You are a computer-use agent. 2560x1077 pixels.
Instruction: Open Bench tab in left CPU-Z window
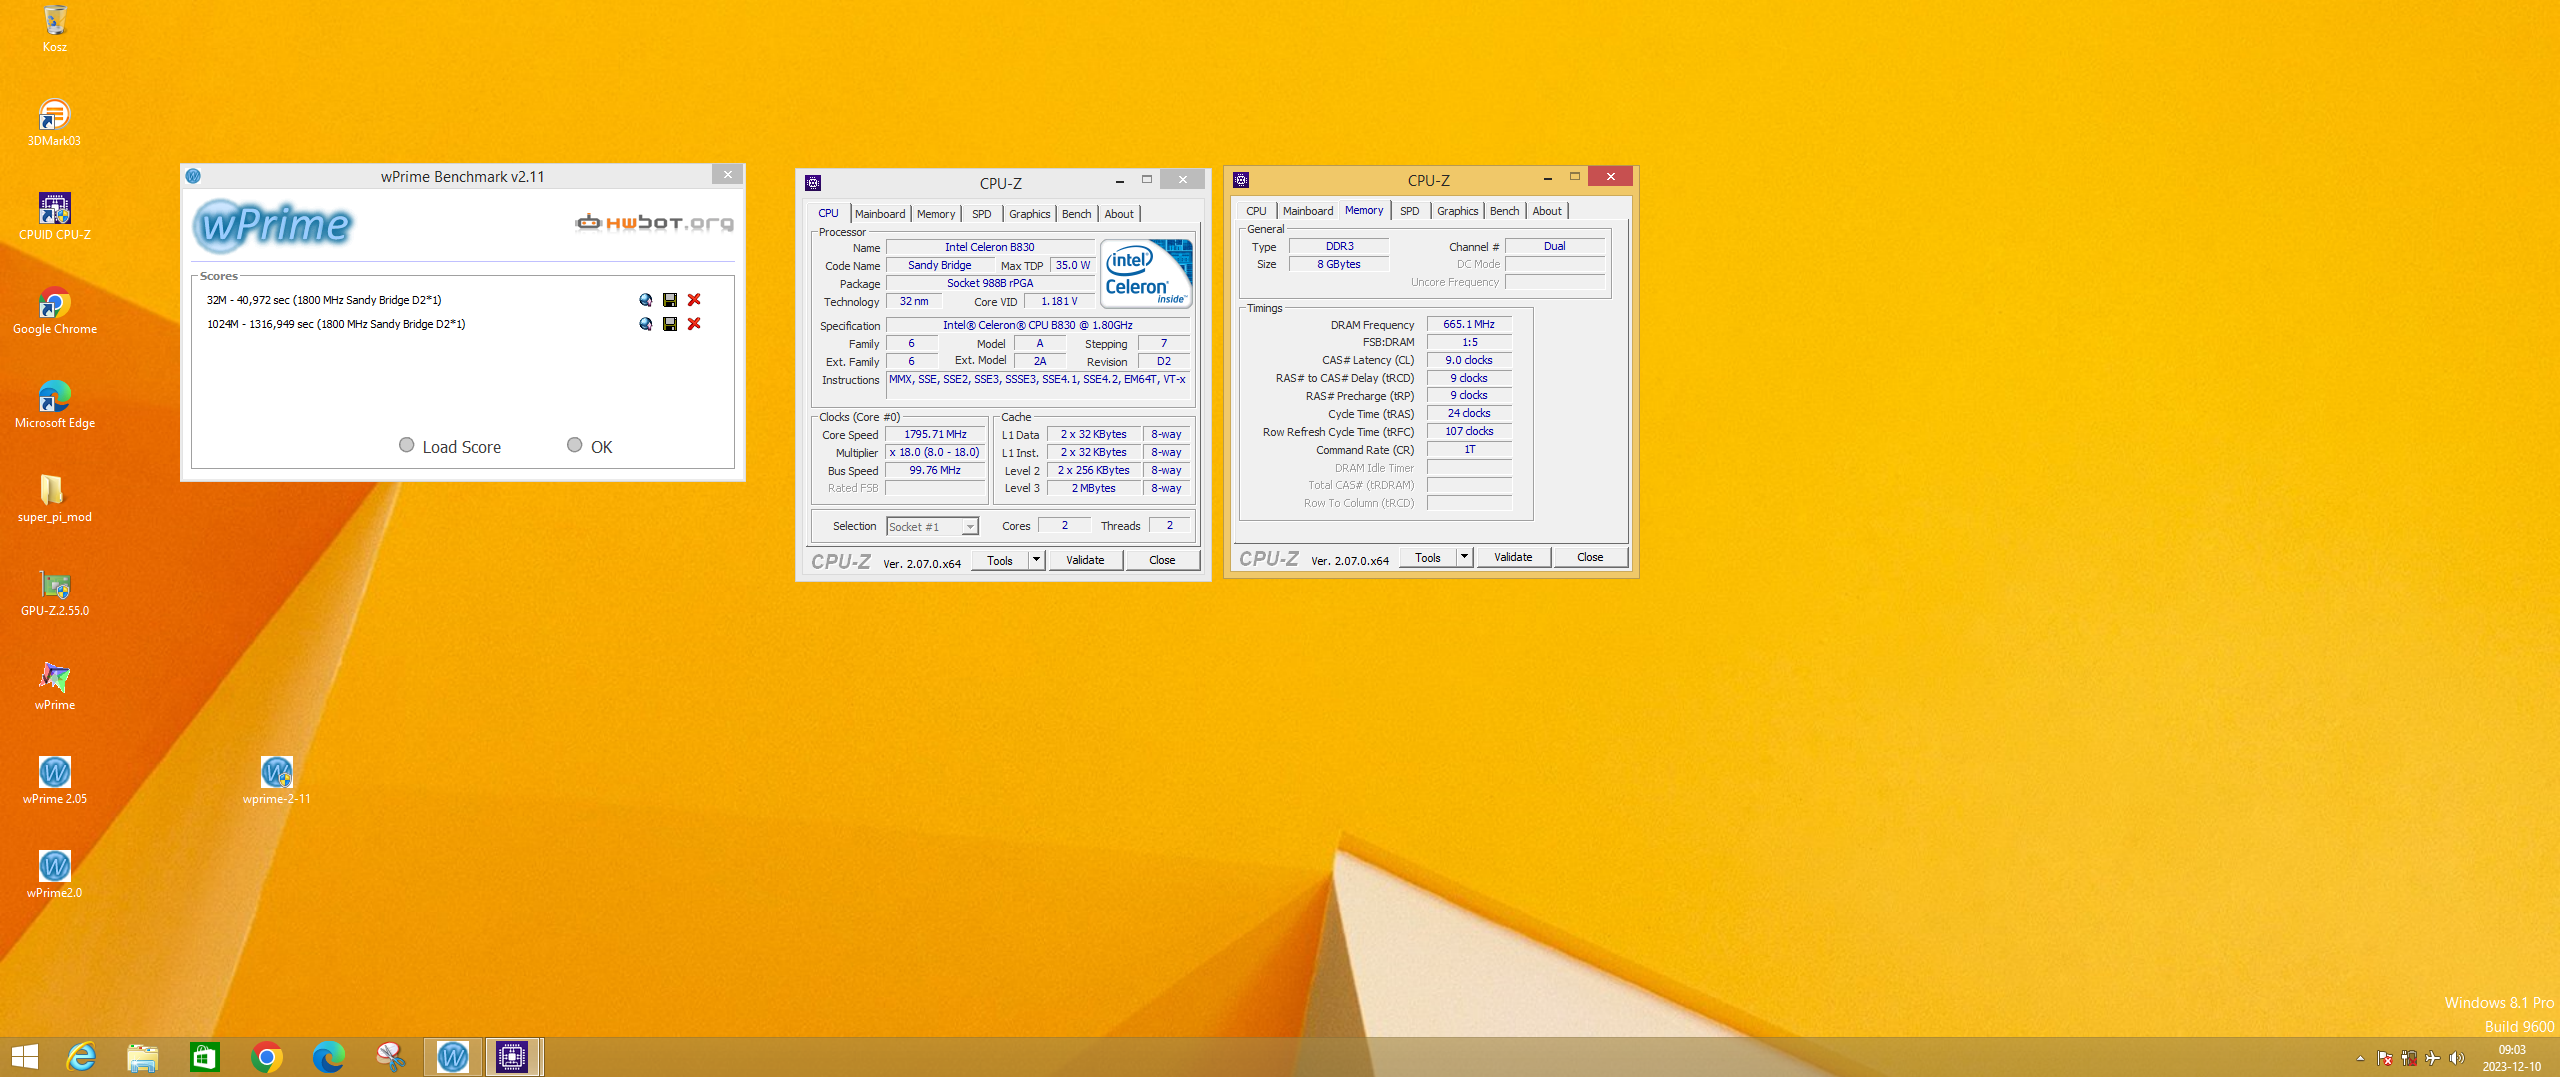(1076, 214)
